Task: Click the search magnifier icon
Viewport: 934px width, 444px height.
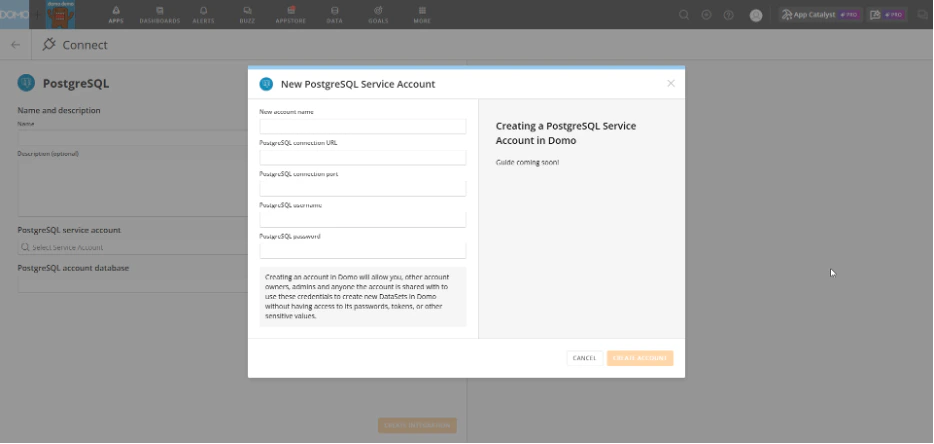Action: tap(684, 15)
